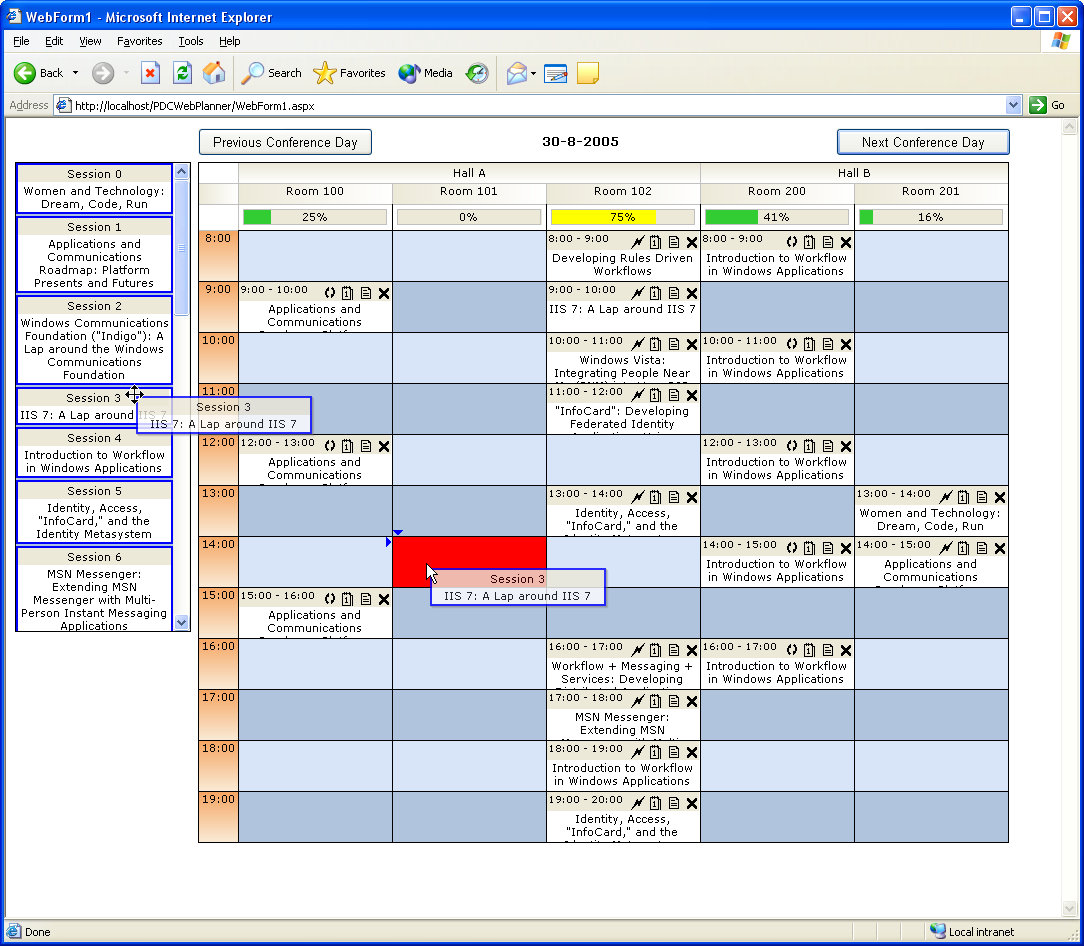The height and width of the screenshot is (946, 1084).
Task: Click the yellow Discuss note icon
Action: (588, 73)
